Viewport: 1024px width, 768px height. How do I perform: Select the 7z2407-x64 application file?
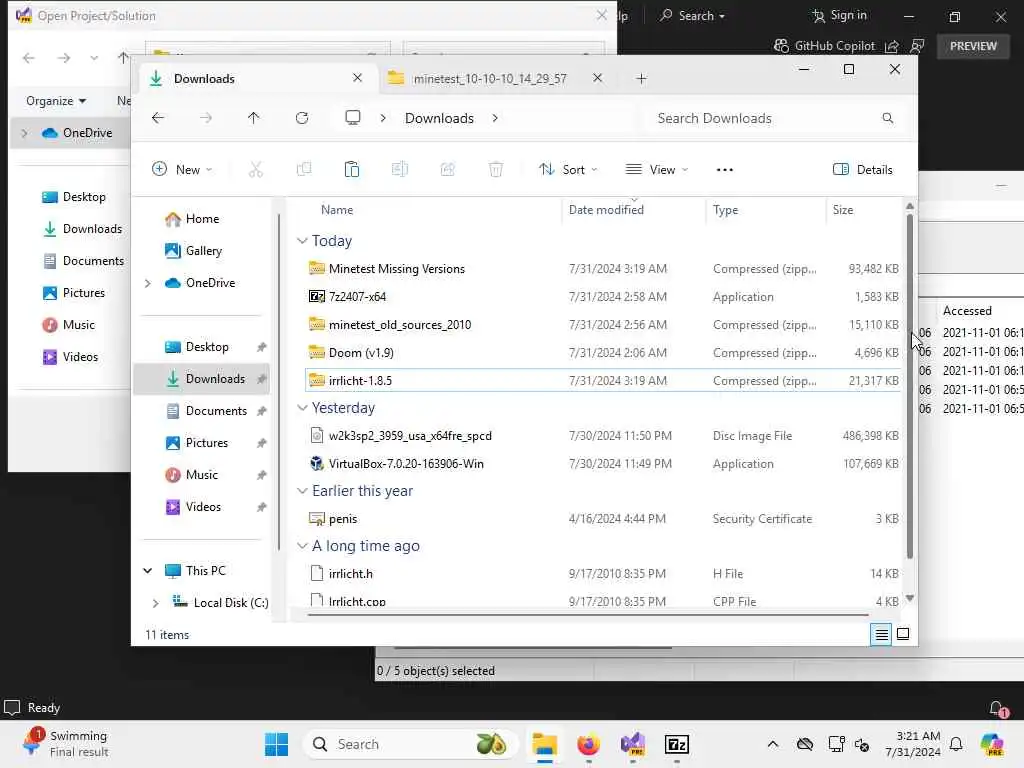(x=603, y=297)
